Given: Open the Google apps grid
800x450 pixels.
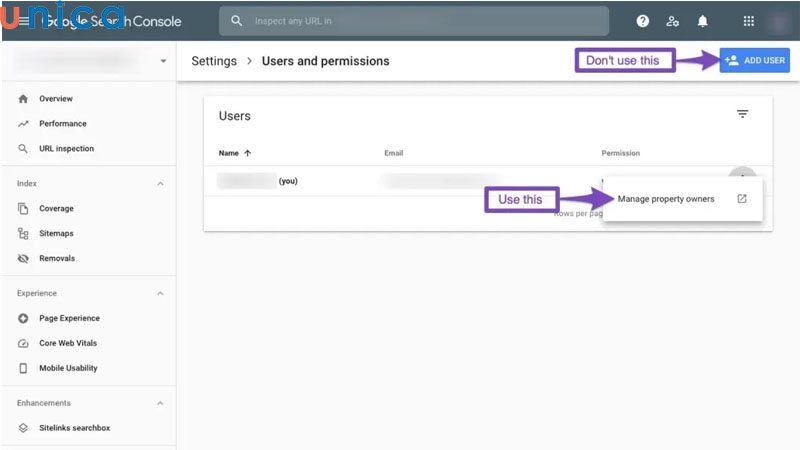Looking at the screenshot, I should click(x=749, y=21).
